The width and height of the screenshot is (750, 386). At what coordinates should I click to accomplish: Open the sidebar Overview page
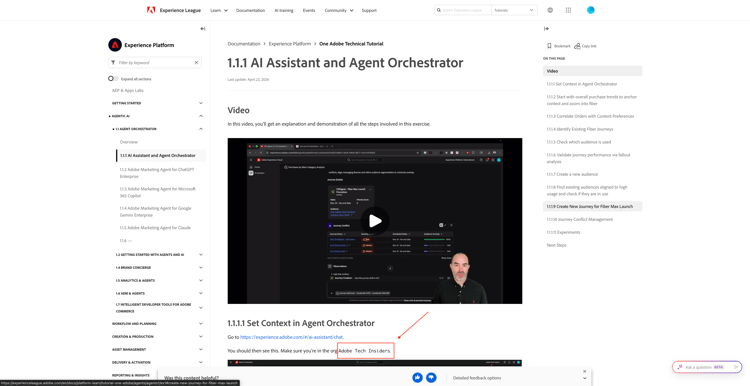click(129, 142)
